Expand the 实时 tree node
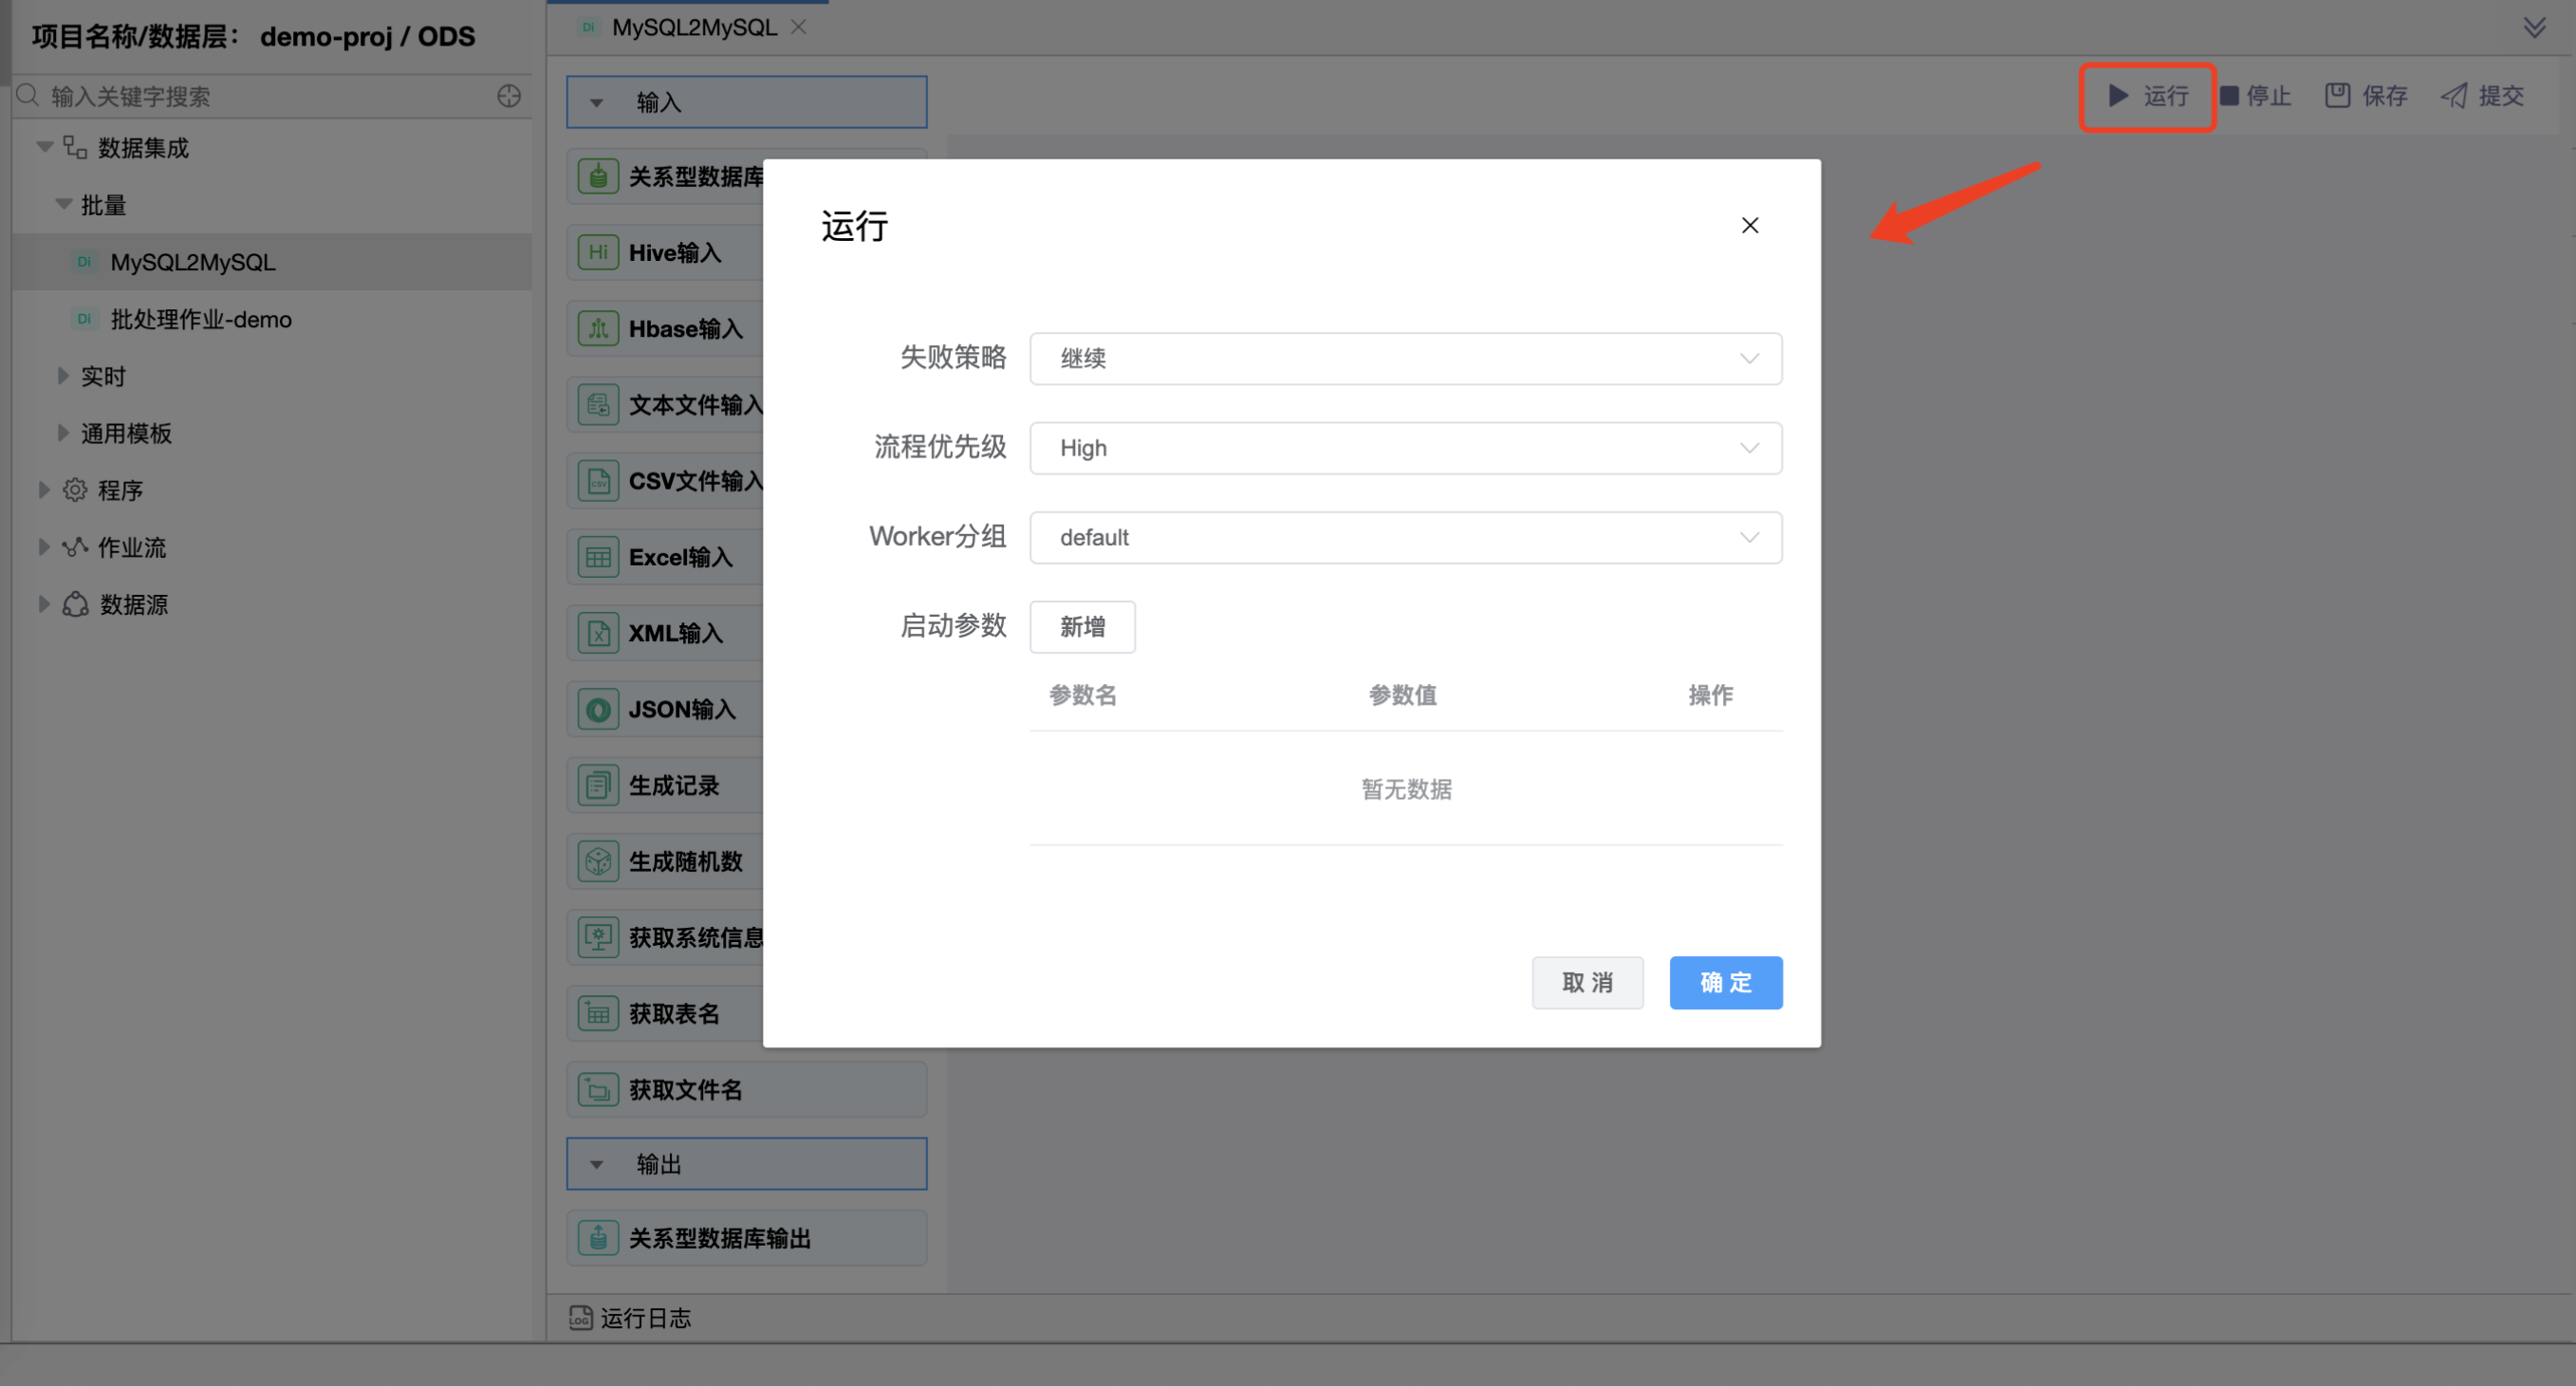This screenshot has width=2576, height=1387. coord(63,376)
